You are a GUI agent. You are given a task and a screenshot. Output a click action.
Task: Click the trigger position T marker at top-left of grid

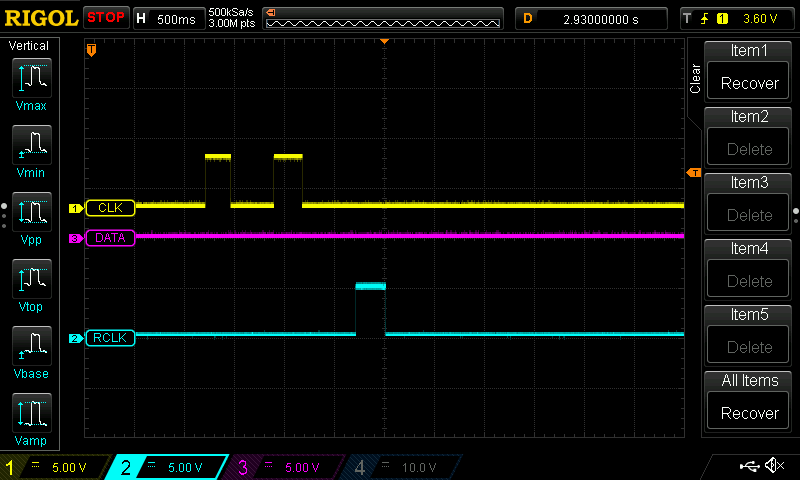[91, 49]
